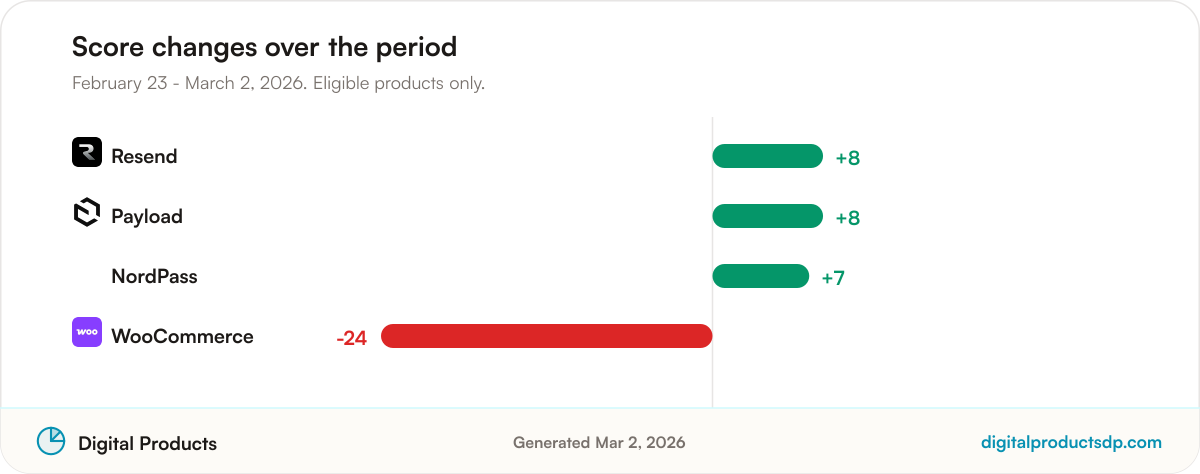Viewport: 1200px width, 474px height.
Task: Click the red WooCommerce -24 bar
Action: 547,336
